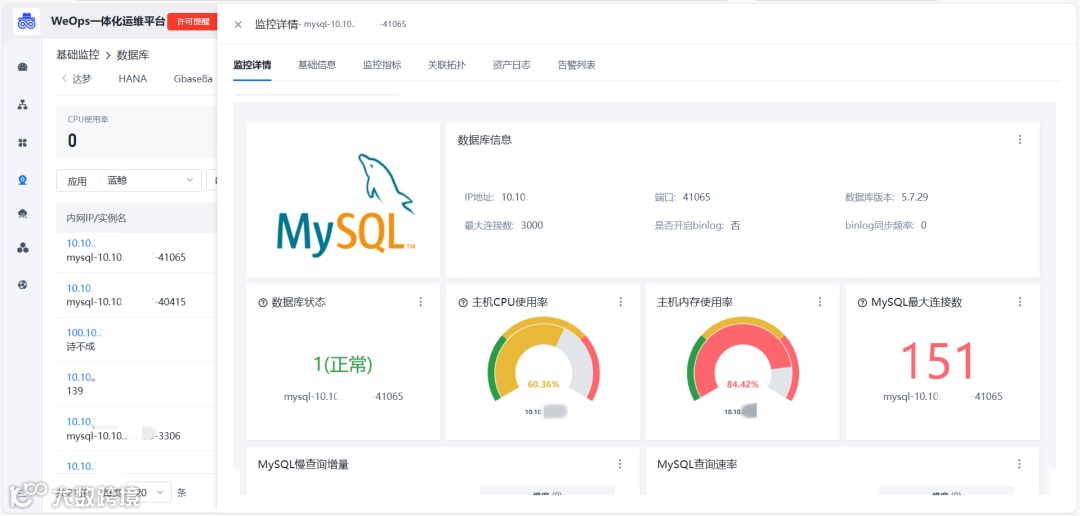Click the CPU使用率 summary card value 0
Image resolution: width=1080 pixels, height=516 pixels.
(72, 141)
